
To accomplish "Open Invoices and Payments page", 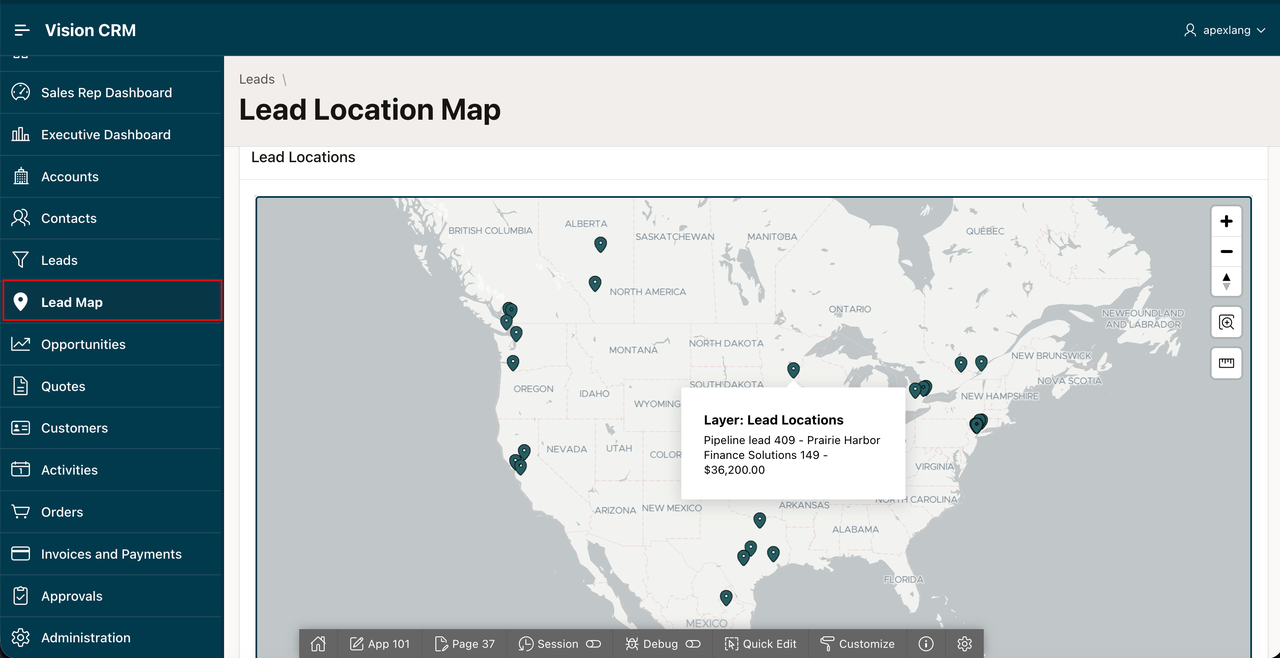I will click(x=111, y=555).
